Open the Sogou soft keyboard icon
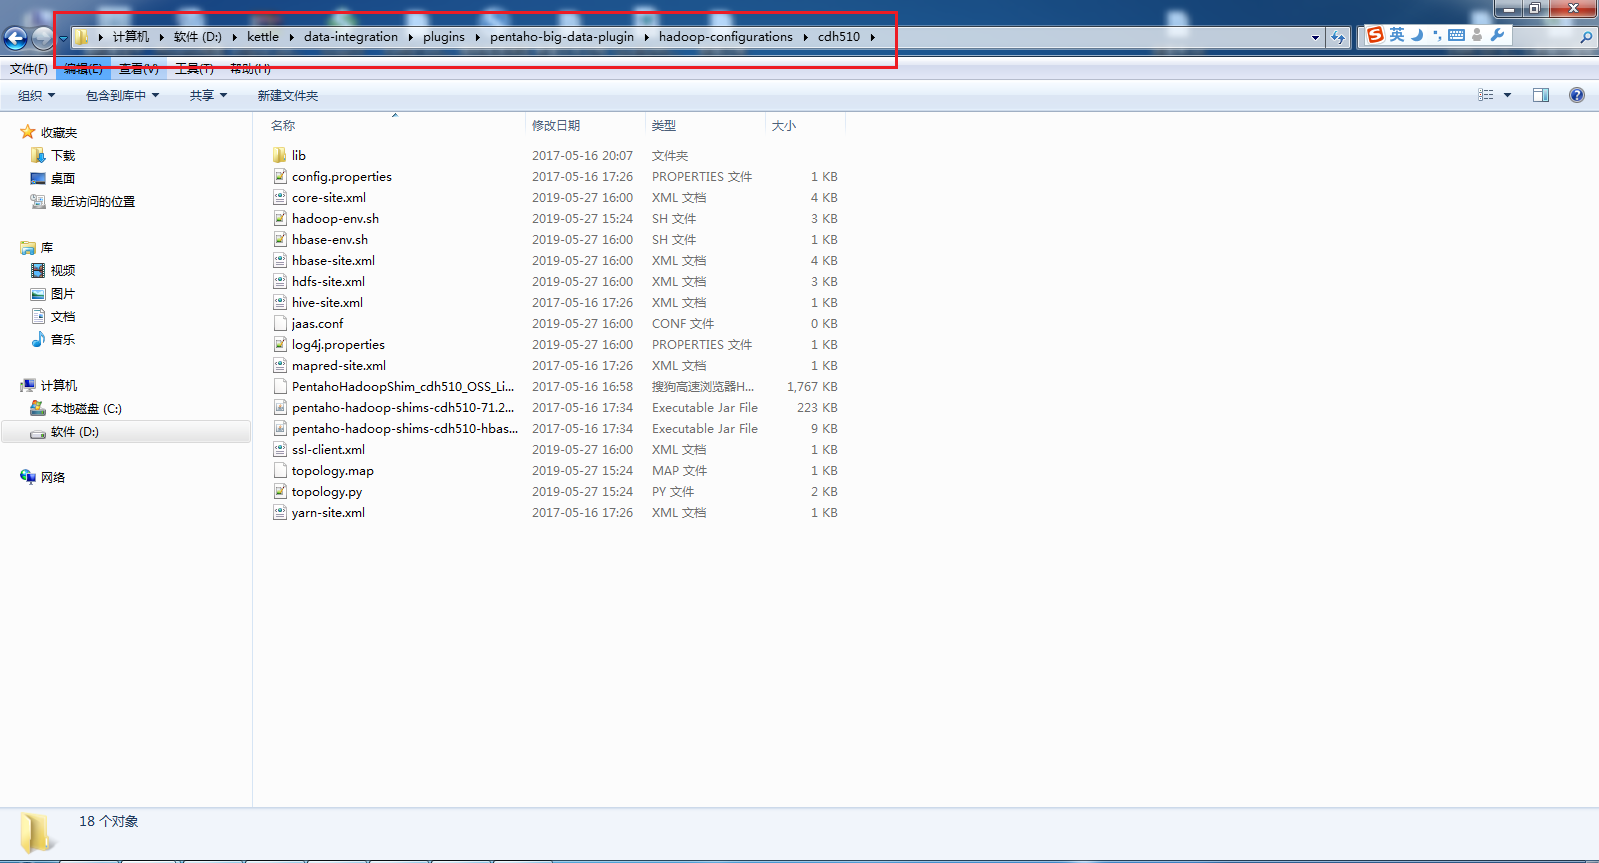The height and width of the screenshot is (863, 1599). click(x=1456, y=35)
